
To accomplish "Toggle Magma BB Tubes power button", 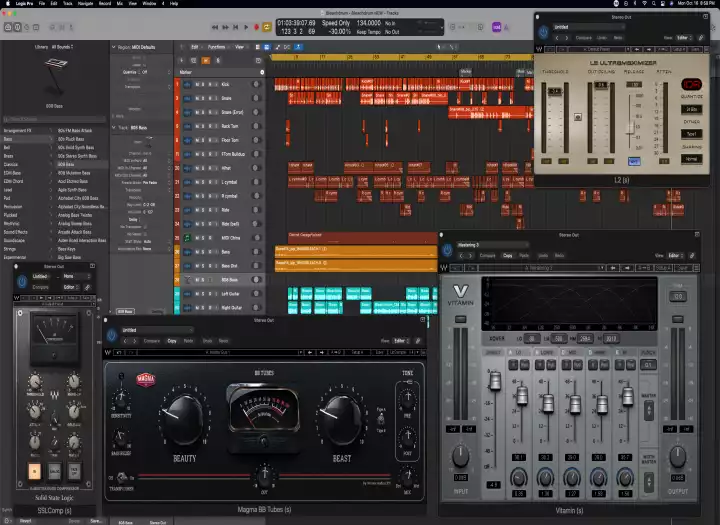I will (112, 335).
